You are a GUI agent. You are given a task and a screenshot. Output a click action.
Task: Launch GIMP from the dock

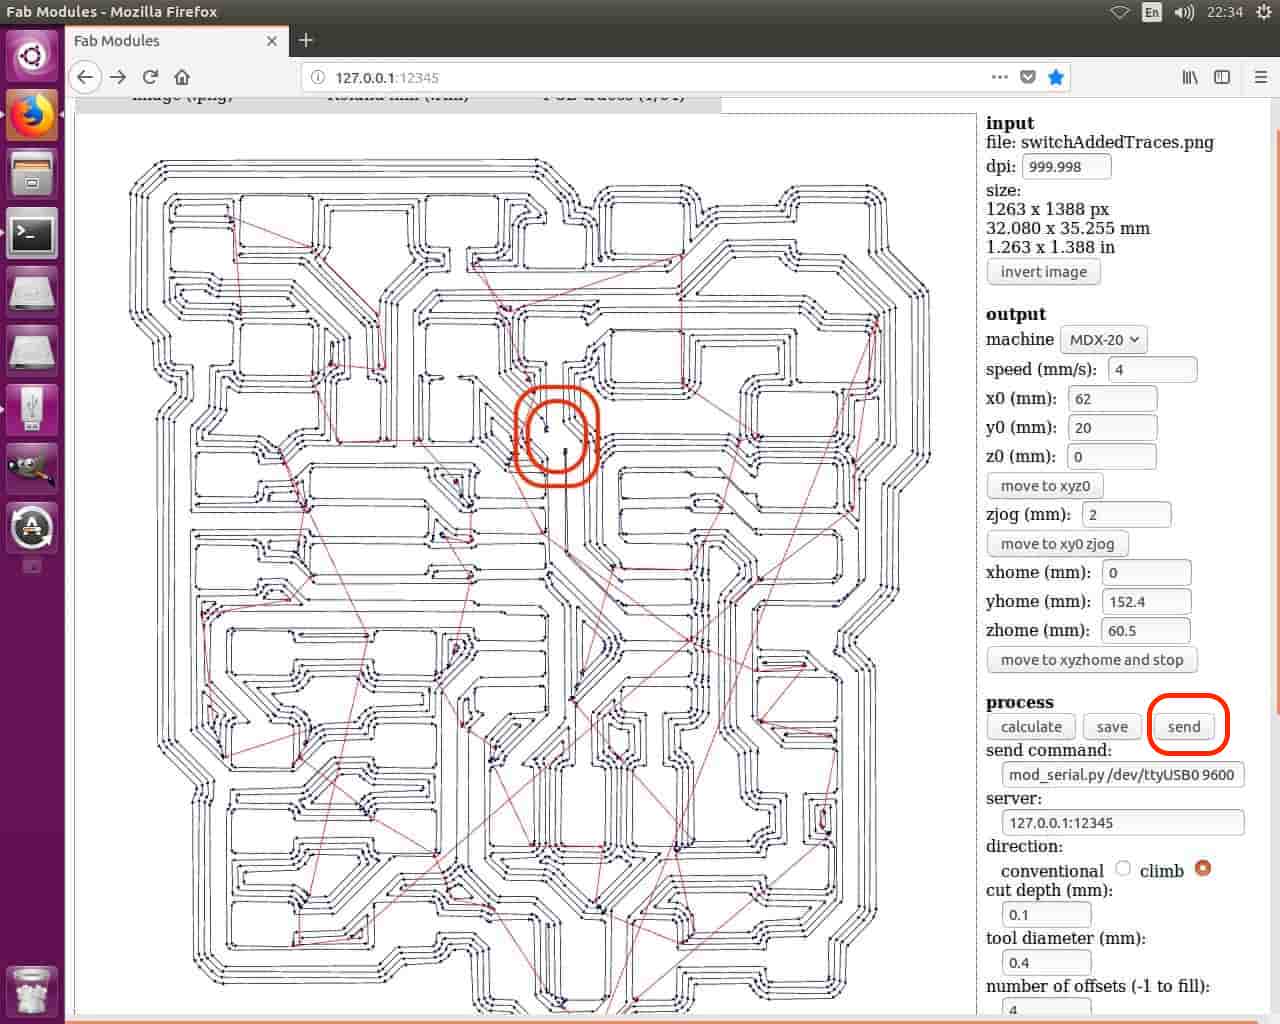point(32,468)
